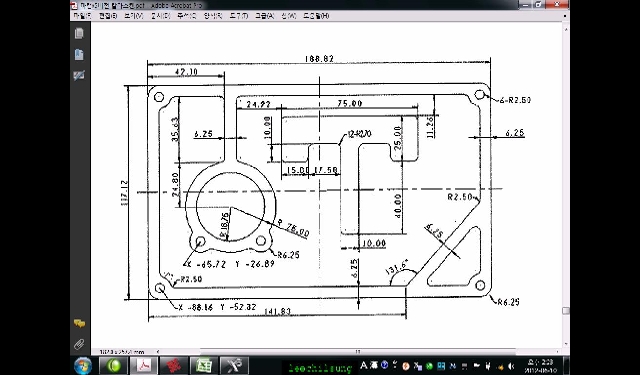Open the Pages thumbnails panel icon
Screen dimensions: 640x375
79,33
